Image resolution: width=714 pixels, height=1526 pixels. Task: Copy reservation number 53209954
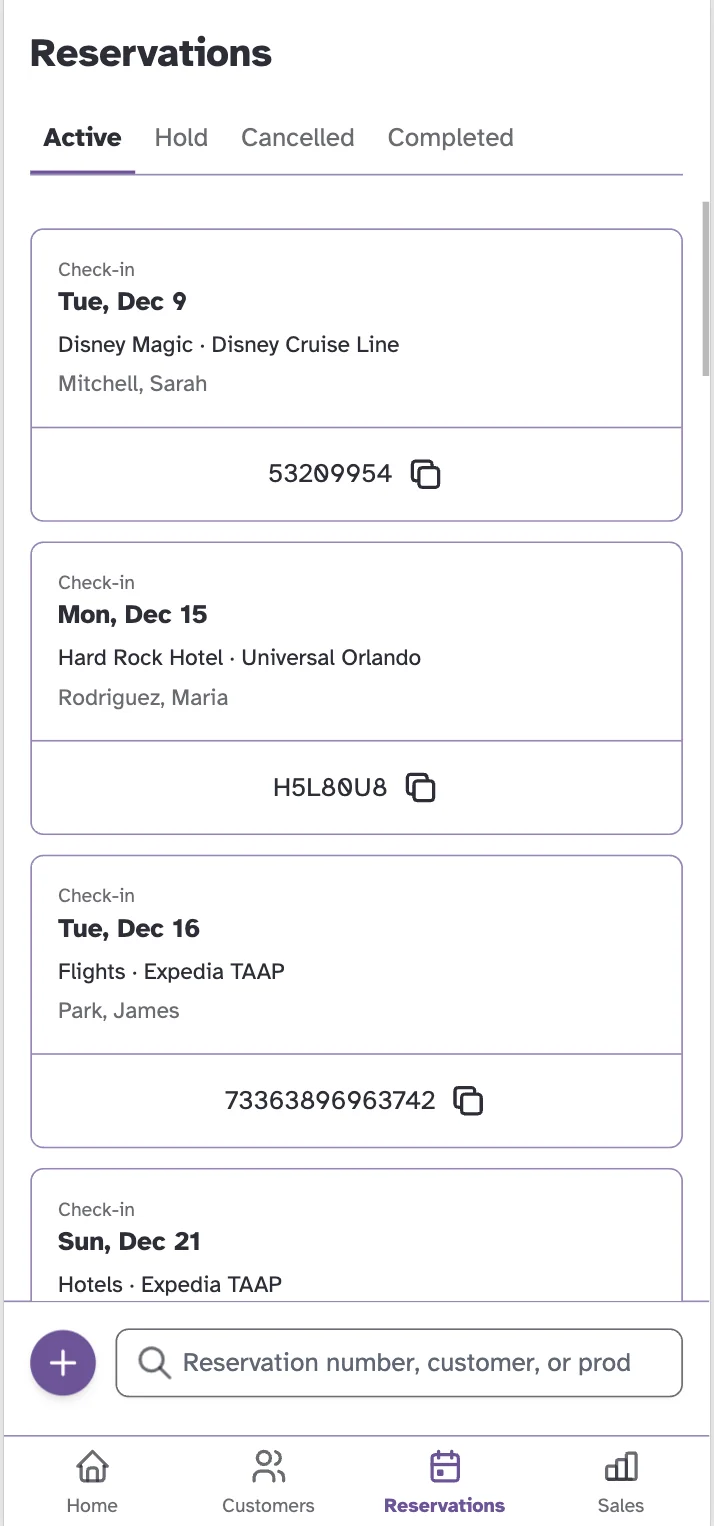tap(425, 474)
